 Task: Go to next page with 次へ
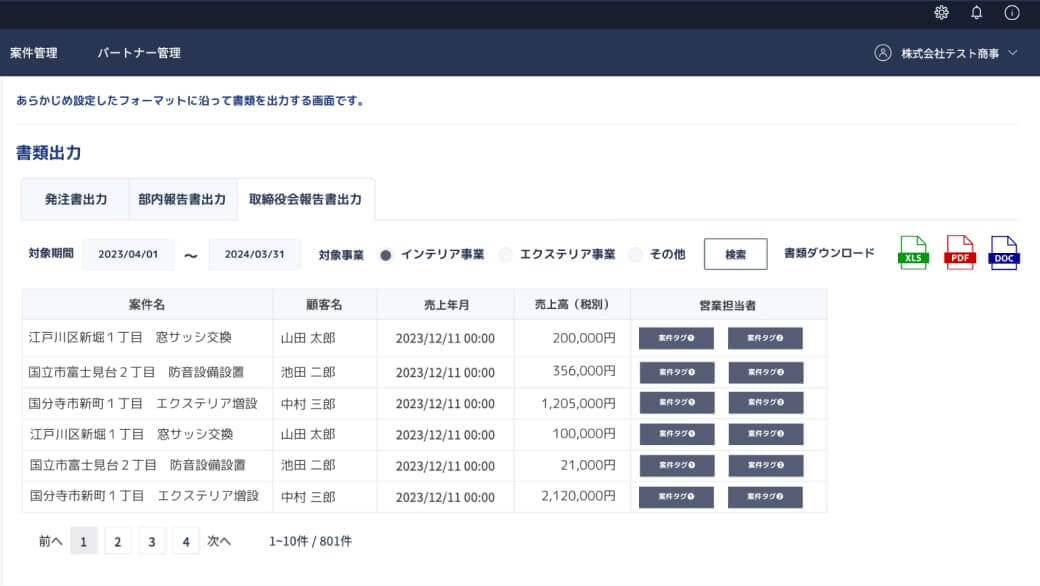coord(219,541)
